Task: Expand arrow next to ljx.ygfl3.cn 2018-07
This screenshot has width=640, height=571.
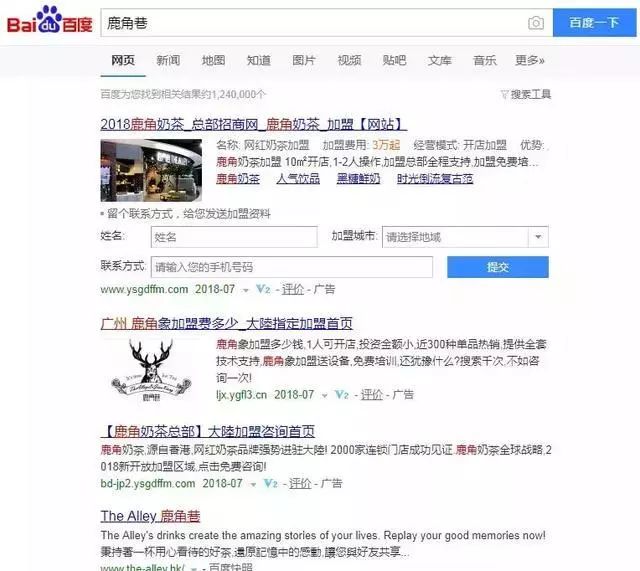Action: coord(324,395)
